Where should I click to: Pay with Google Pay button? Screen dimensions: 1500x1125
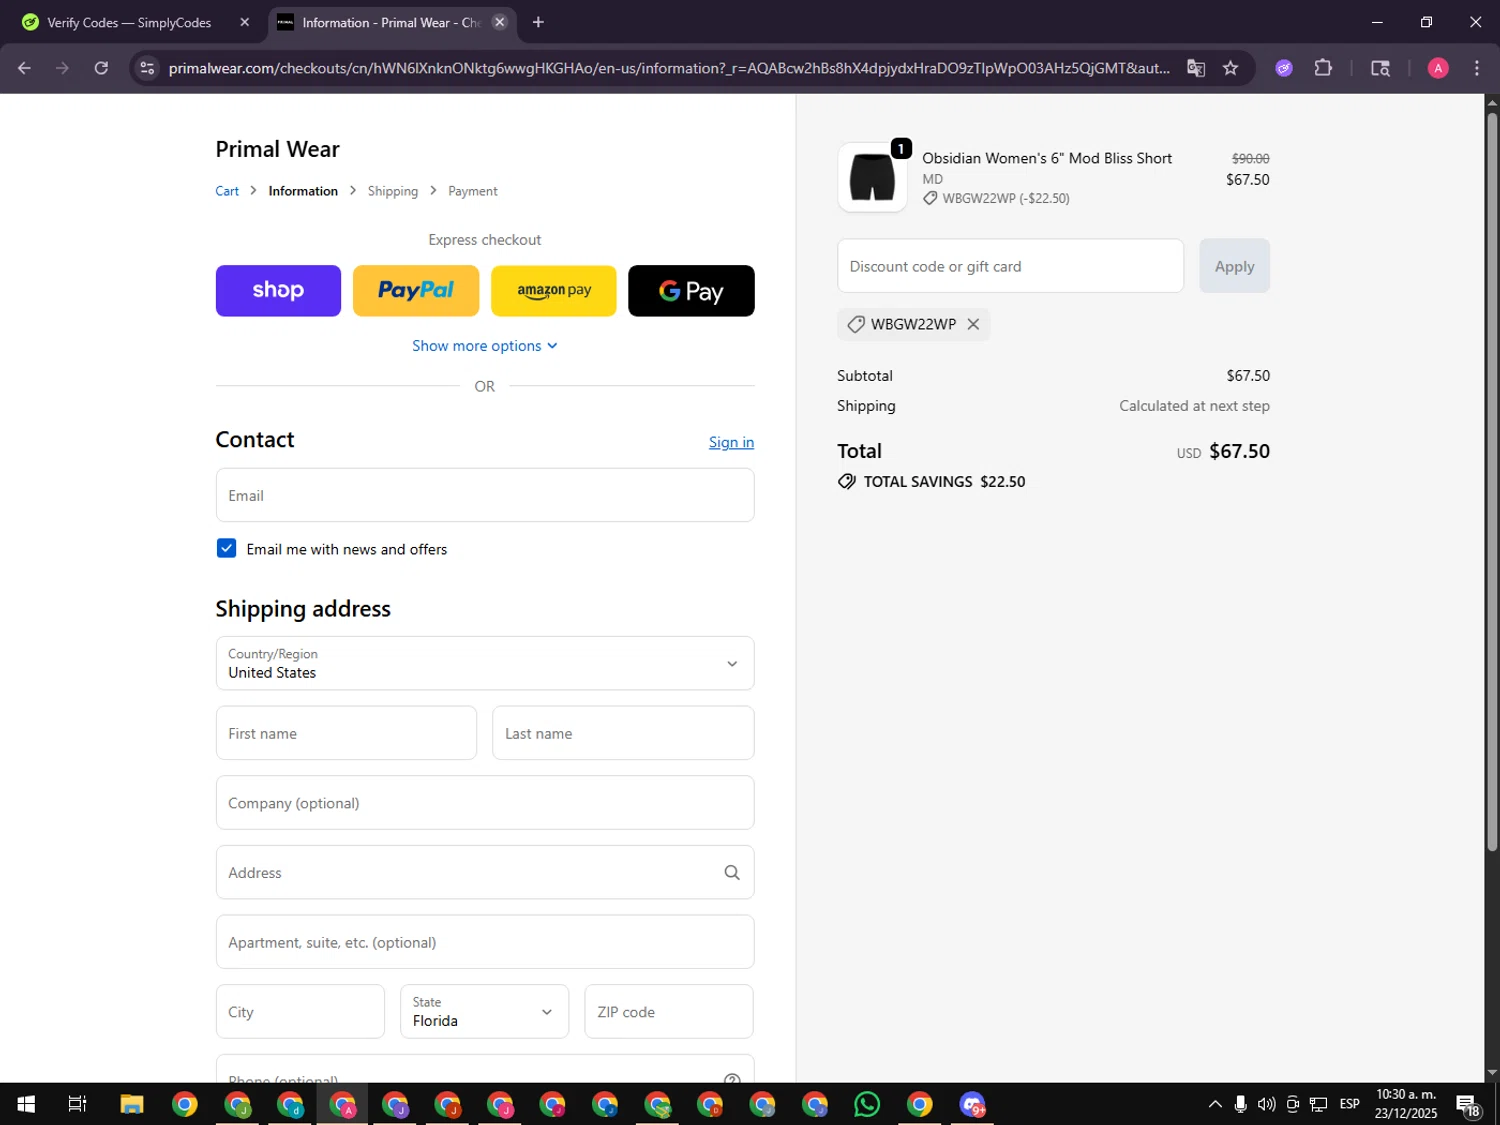click(x=691, y=291)
